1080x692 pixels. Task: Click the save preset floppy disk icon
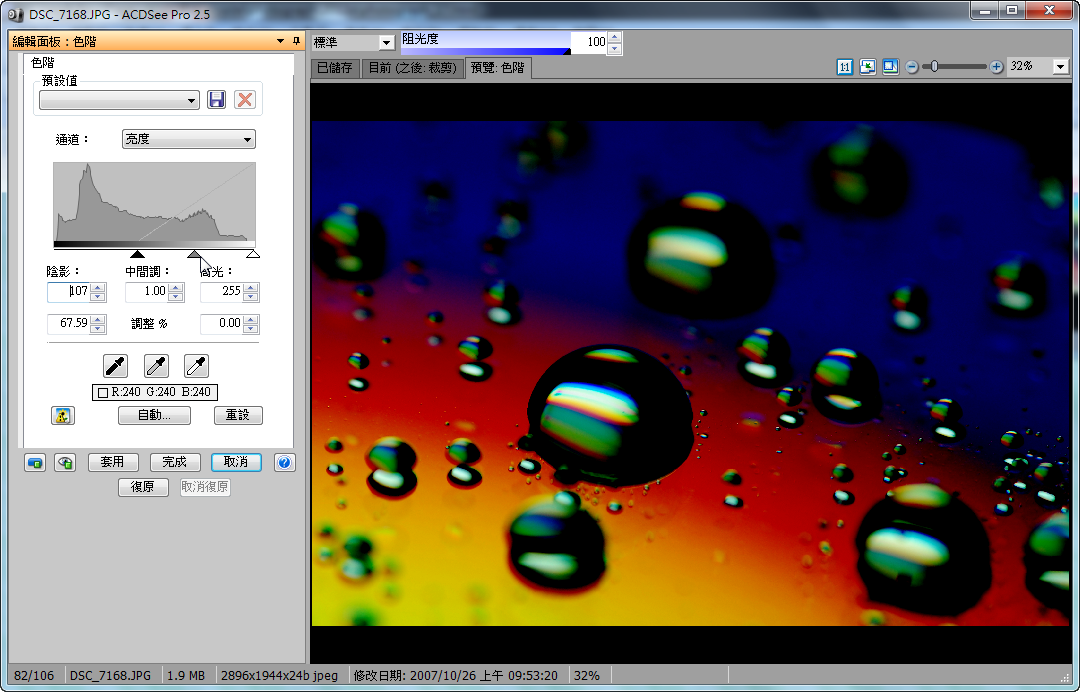[216, 100]
